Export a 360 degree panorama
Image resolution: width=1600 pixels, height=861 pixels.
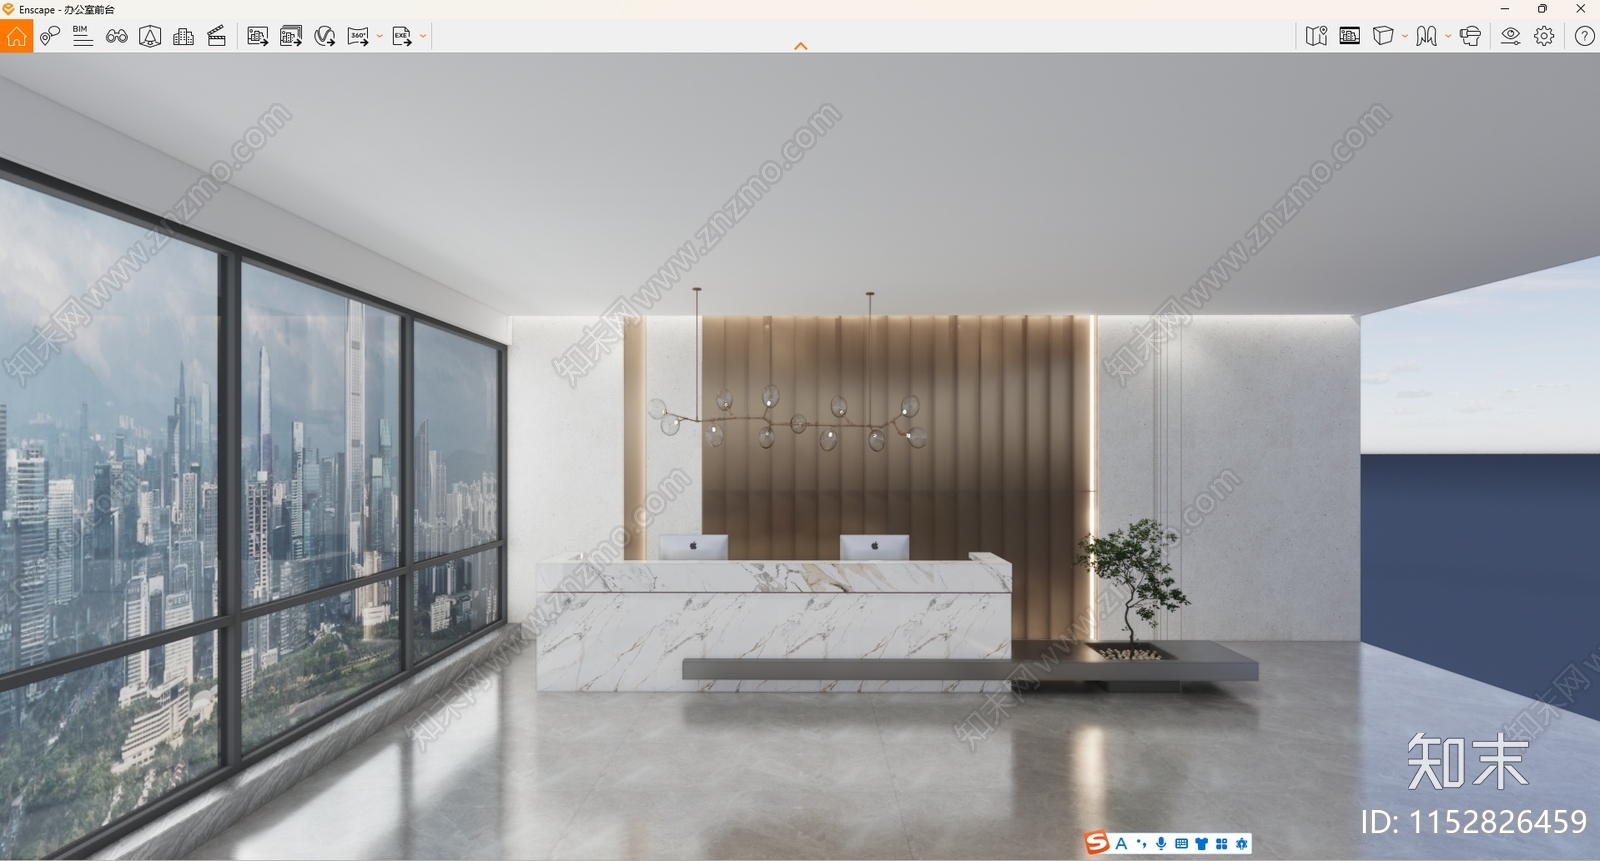coord(358,36)
